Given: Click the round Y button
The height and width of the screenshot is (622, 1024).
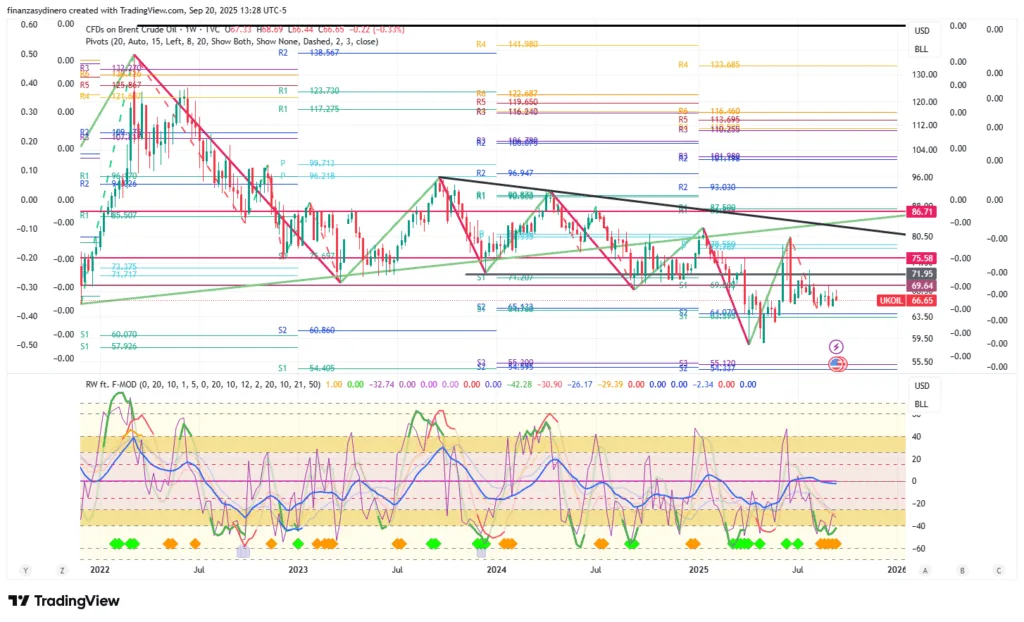Looking at the screenshot, I should (x=25, y=570).
